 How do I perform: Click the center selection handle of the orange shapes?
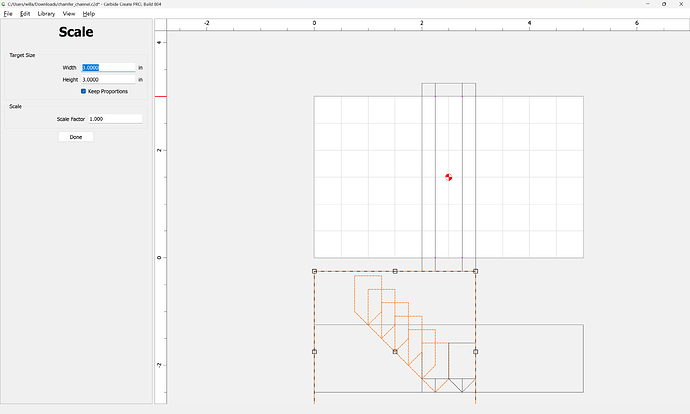click(395, 352)
